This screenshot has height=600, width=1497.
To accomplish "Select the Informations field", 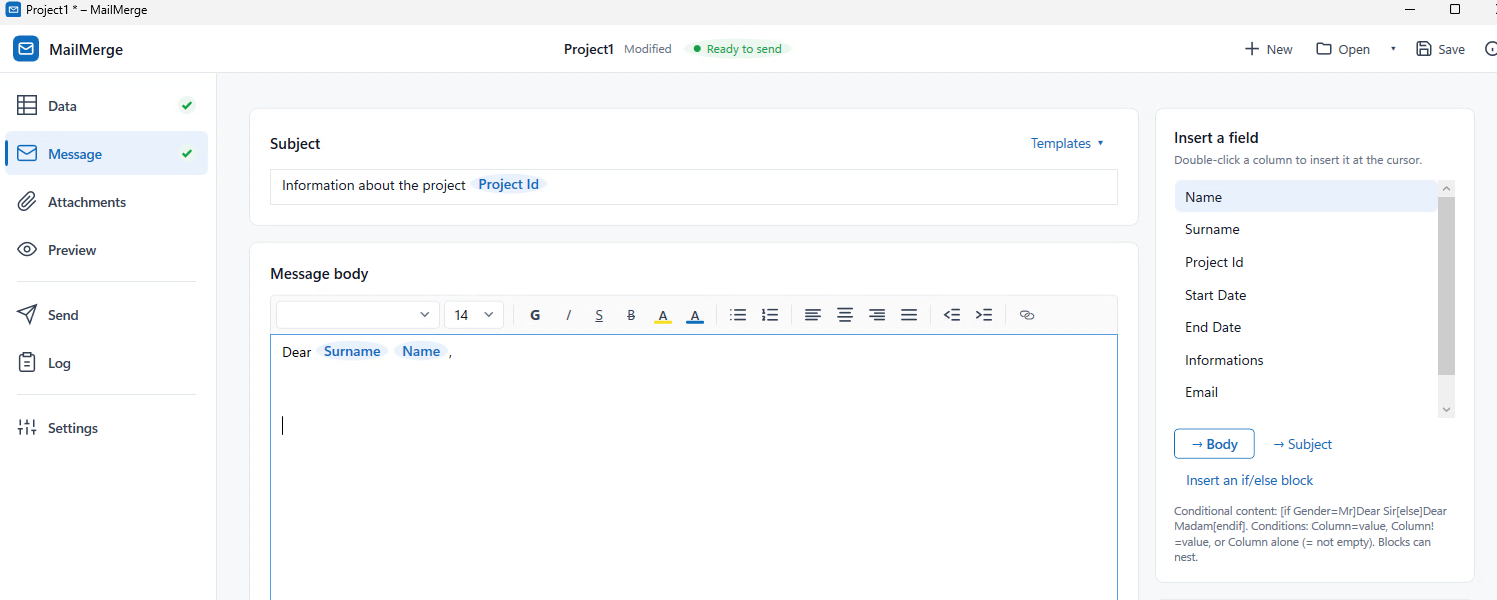I will point(1306,360).
